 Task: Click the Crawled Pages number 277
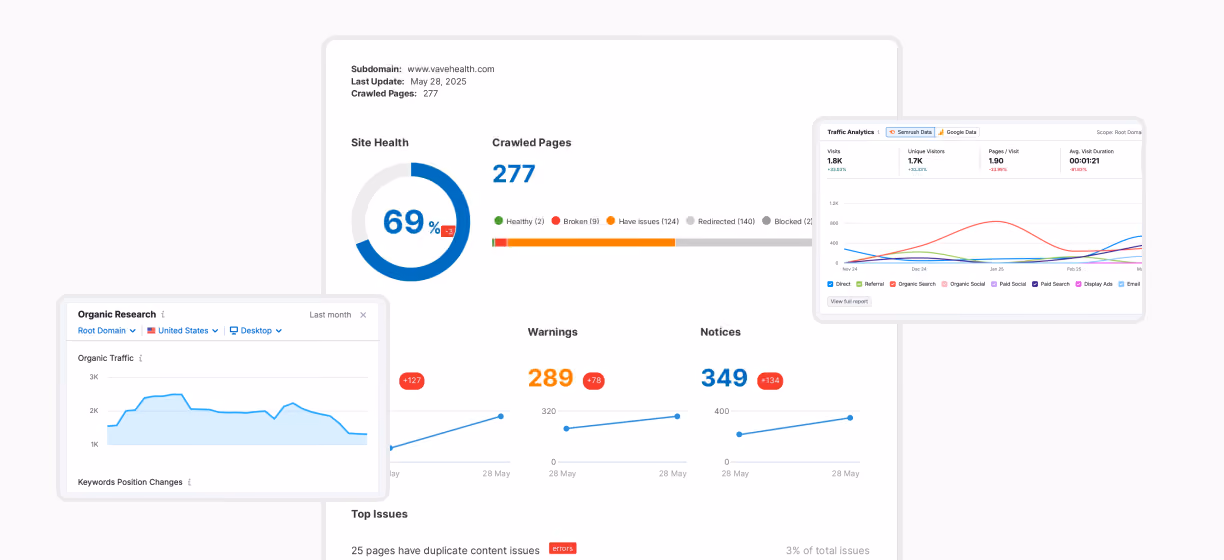(514, 174)
